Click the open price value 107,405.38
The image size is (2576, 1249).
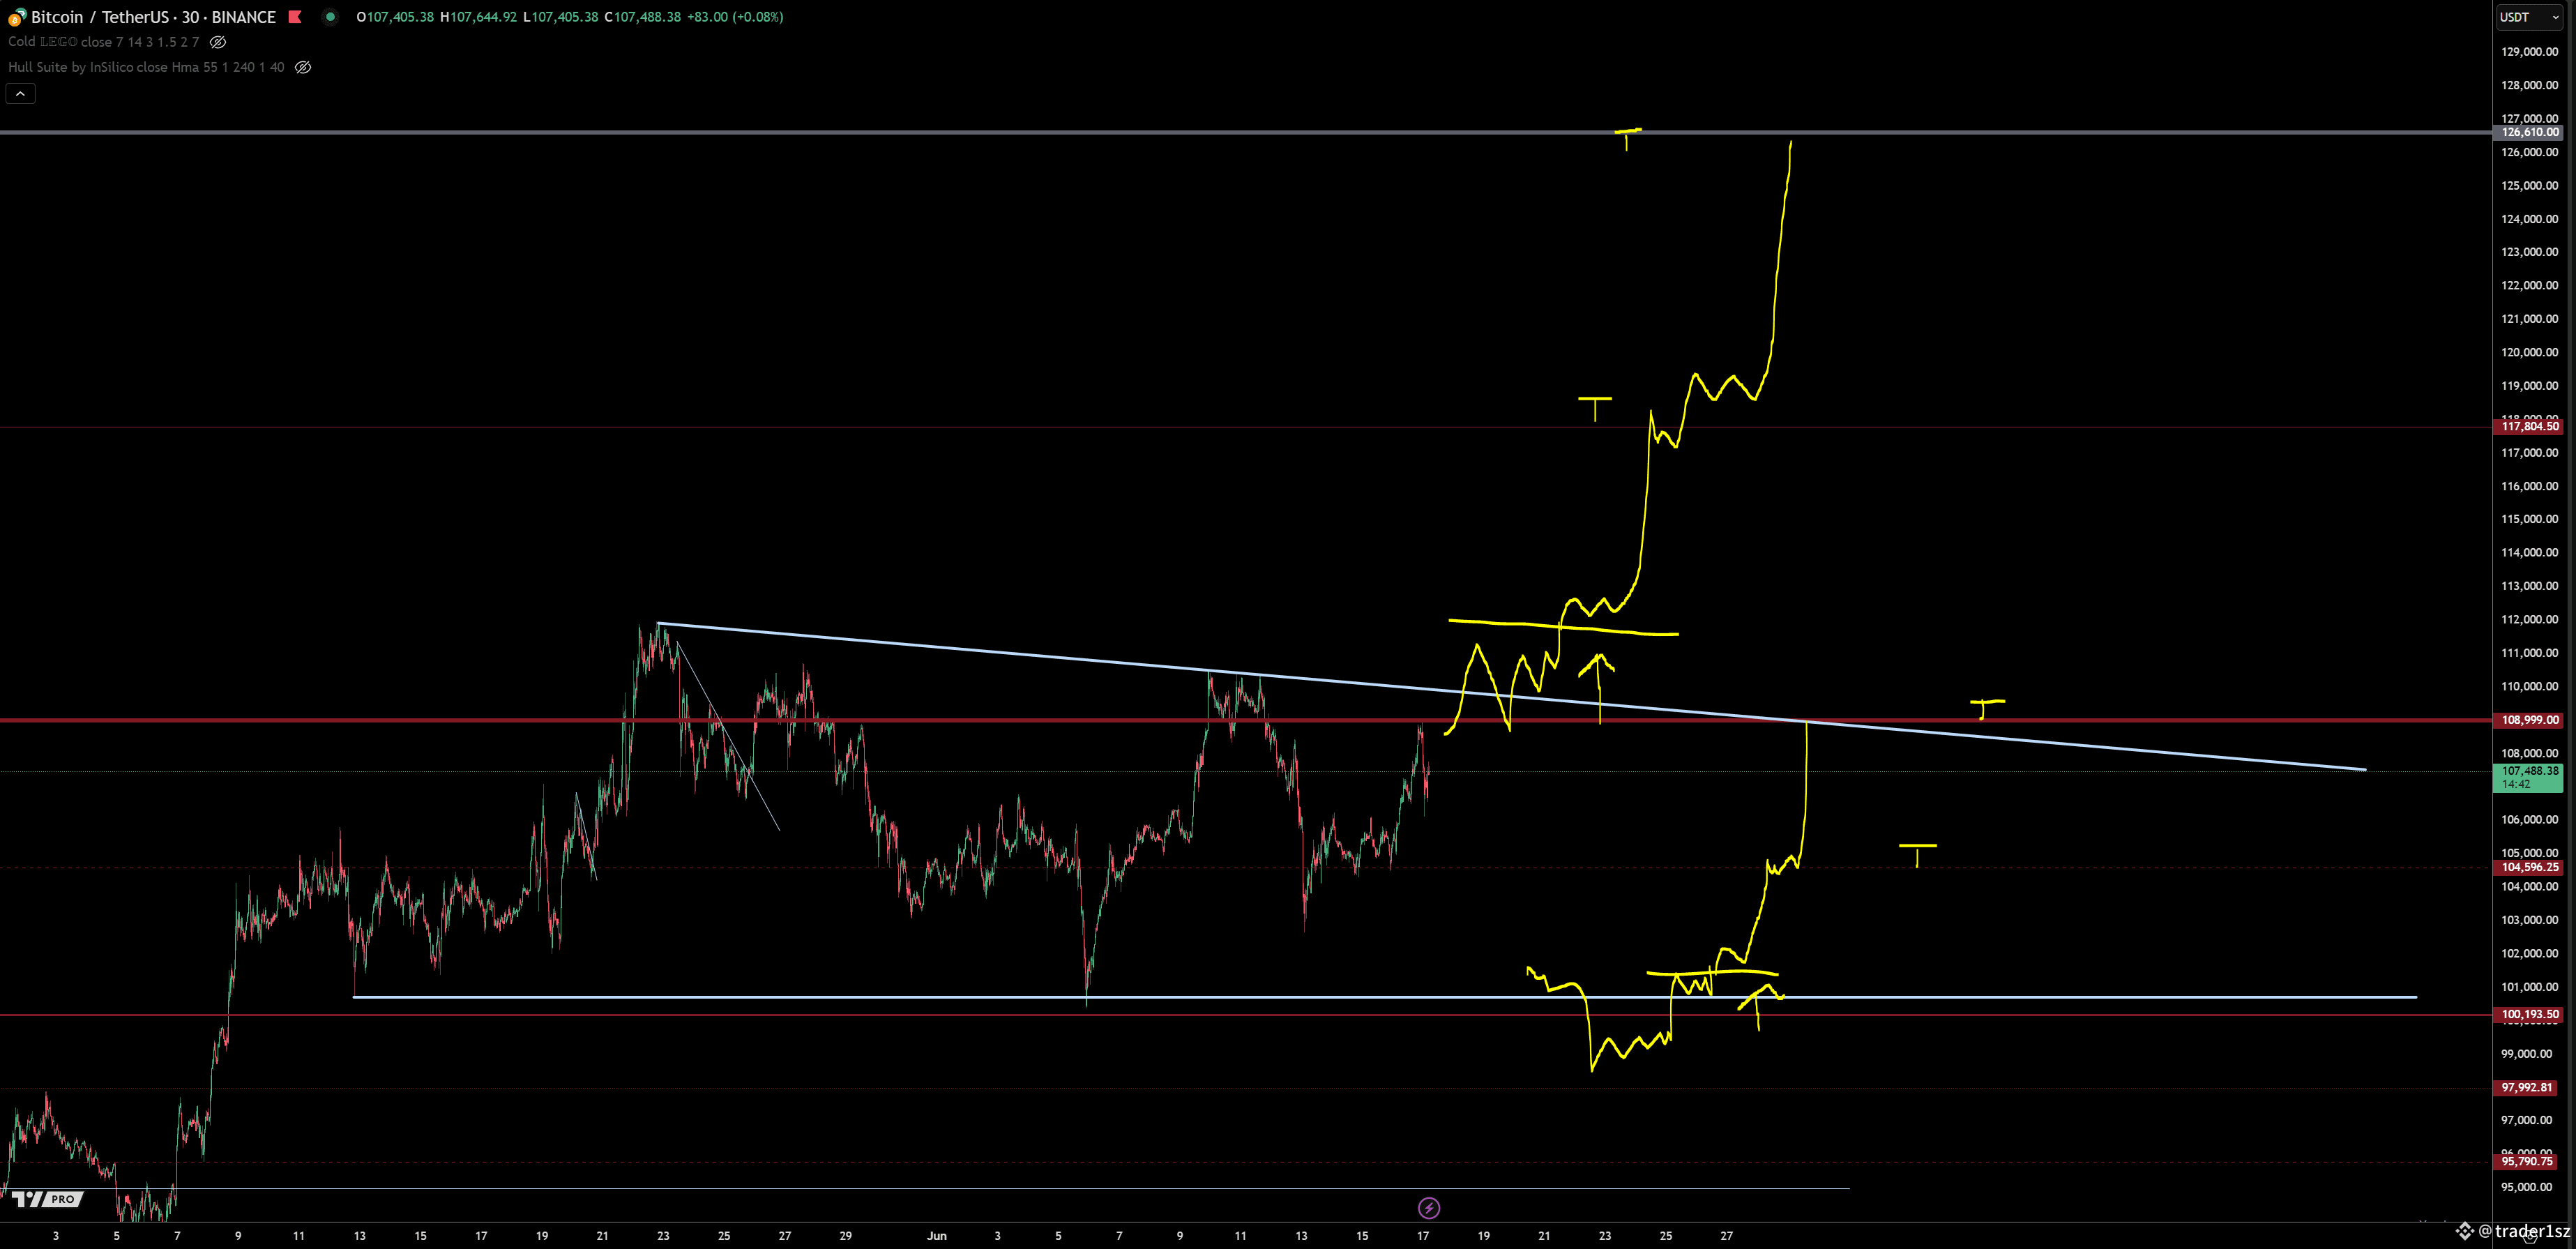click(400, 17)
